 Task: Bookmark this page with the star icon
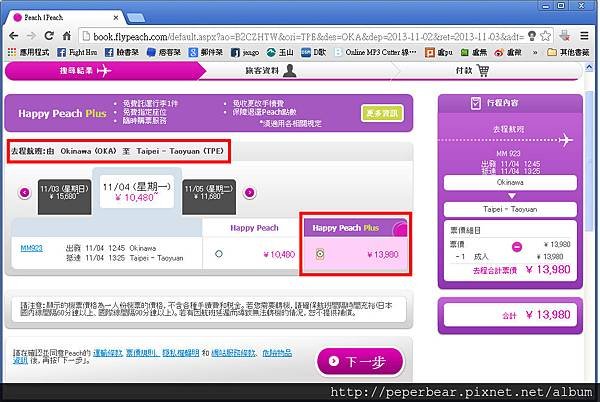545,36
